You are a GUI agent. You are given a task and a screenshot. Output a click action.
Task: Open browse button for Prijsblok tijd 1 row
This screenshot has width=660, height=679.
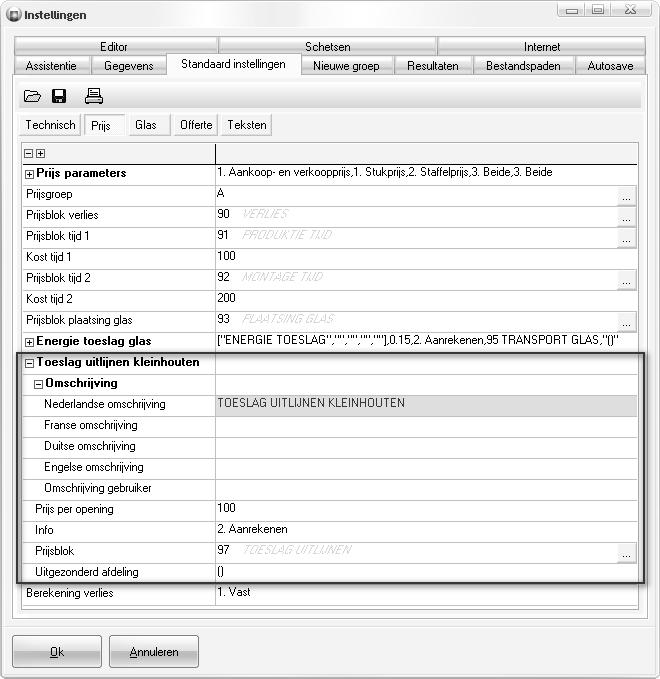(626, 238)
